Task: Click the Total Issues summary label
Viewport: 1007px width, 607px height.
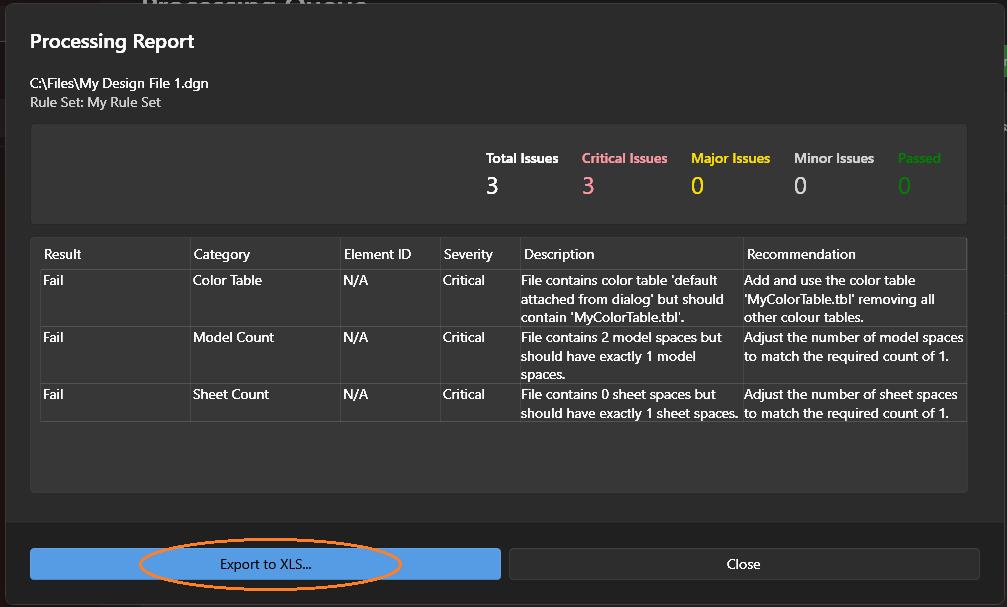Action: 522,158
